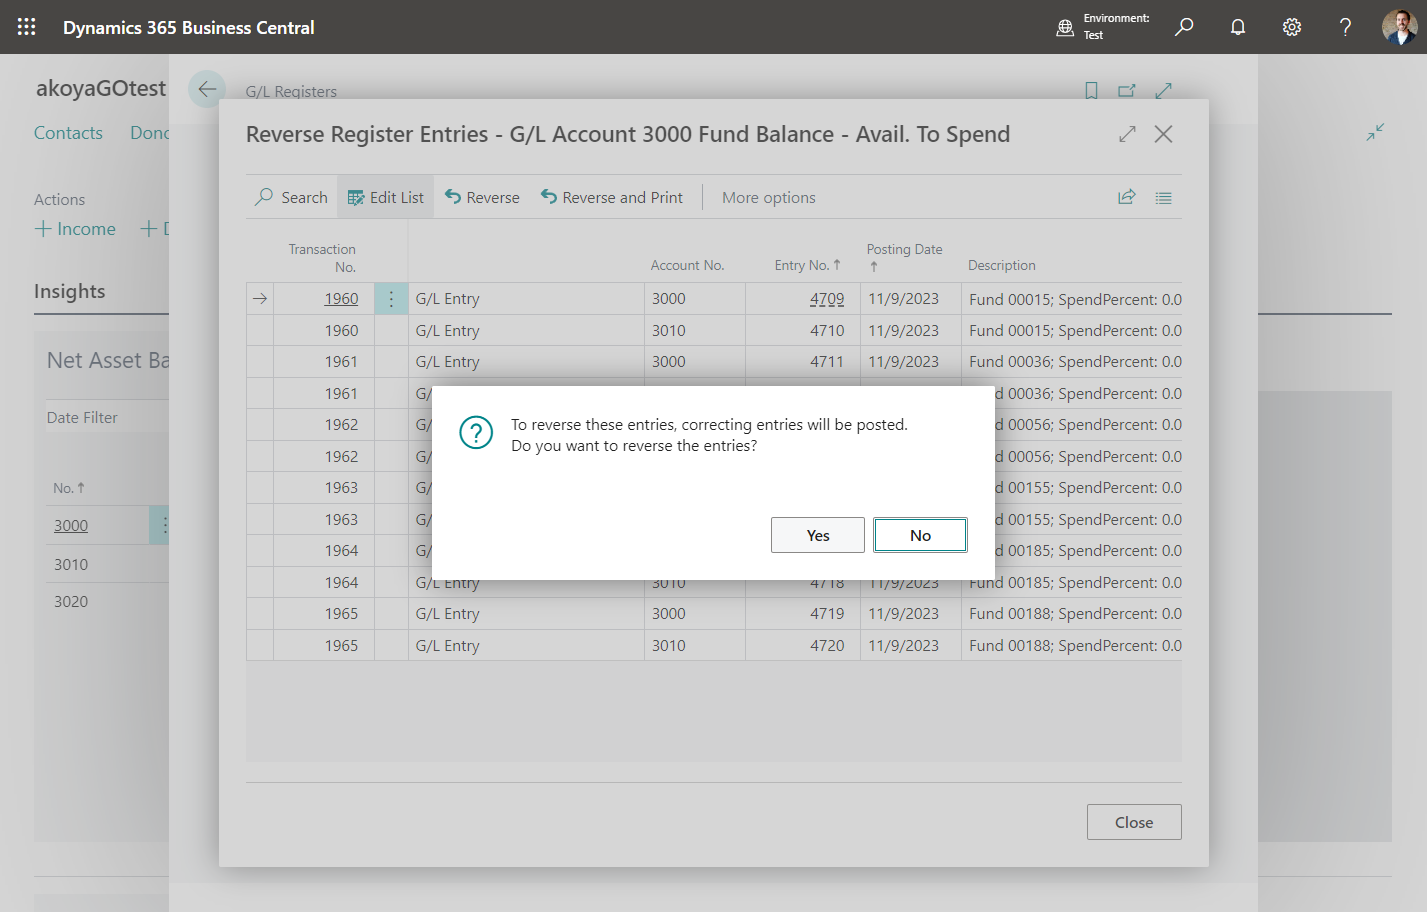Select Search in the dialog toolbar
The width and height of the screenshot is (1427, 912).
291,198
